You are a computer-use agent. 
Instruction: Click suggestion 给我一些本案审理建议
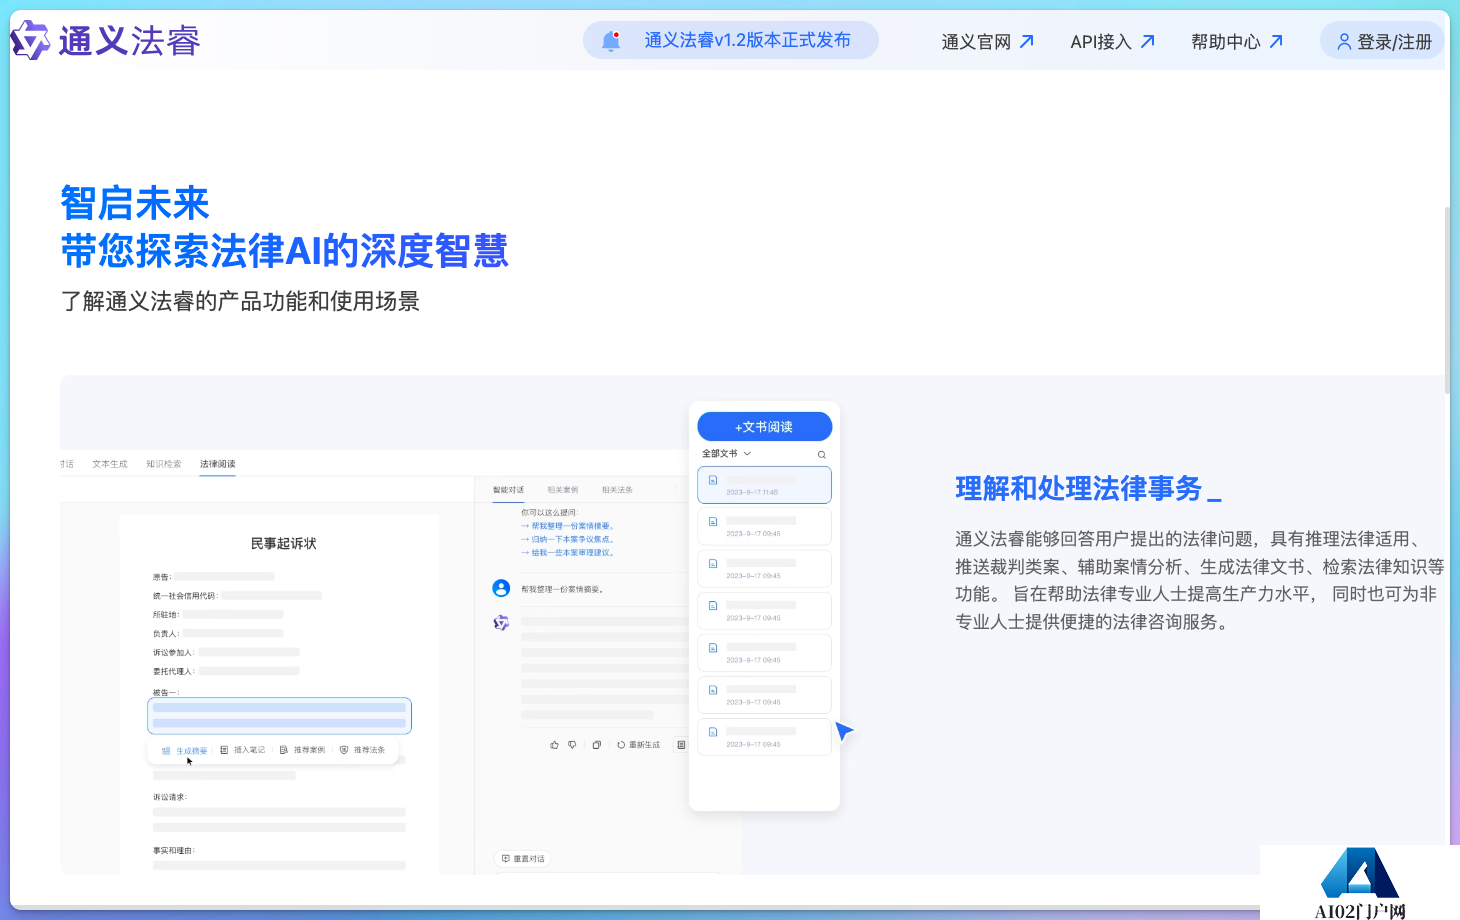568,553
